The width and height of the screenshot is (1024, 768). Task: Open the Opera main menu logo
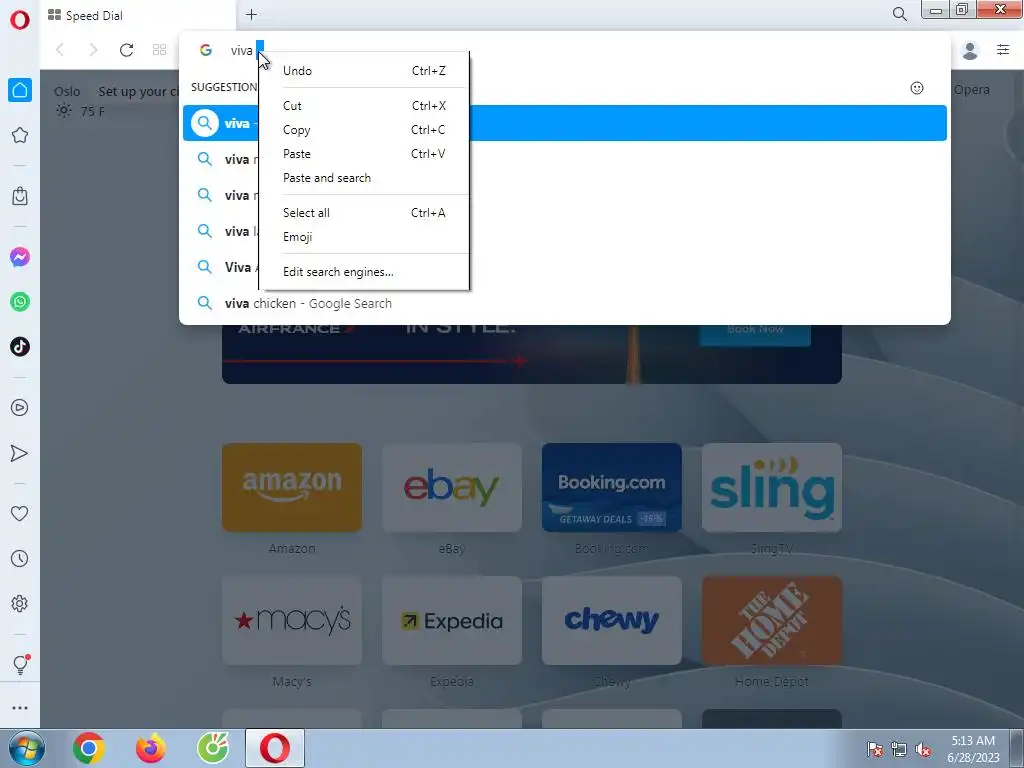point(20,20)
